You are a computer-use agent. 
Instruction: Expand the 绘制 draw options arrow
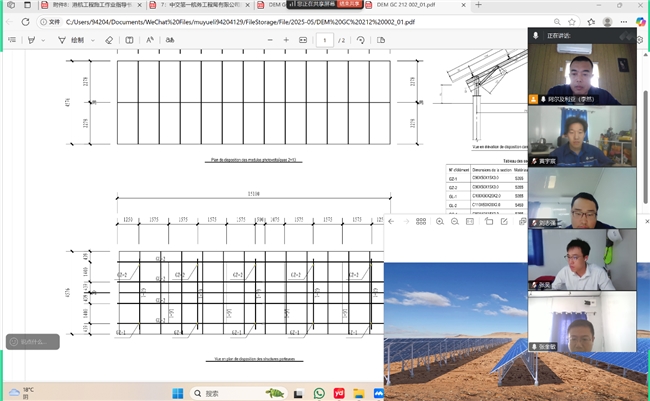[93, 40]
